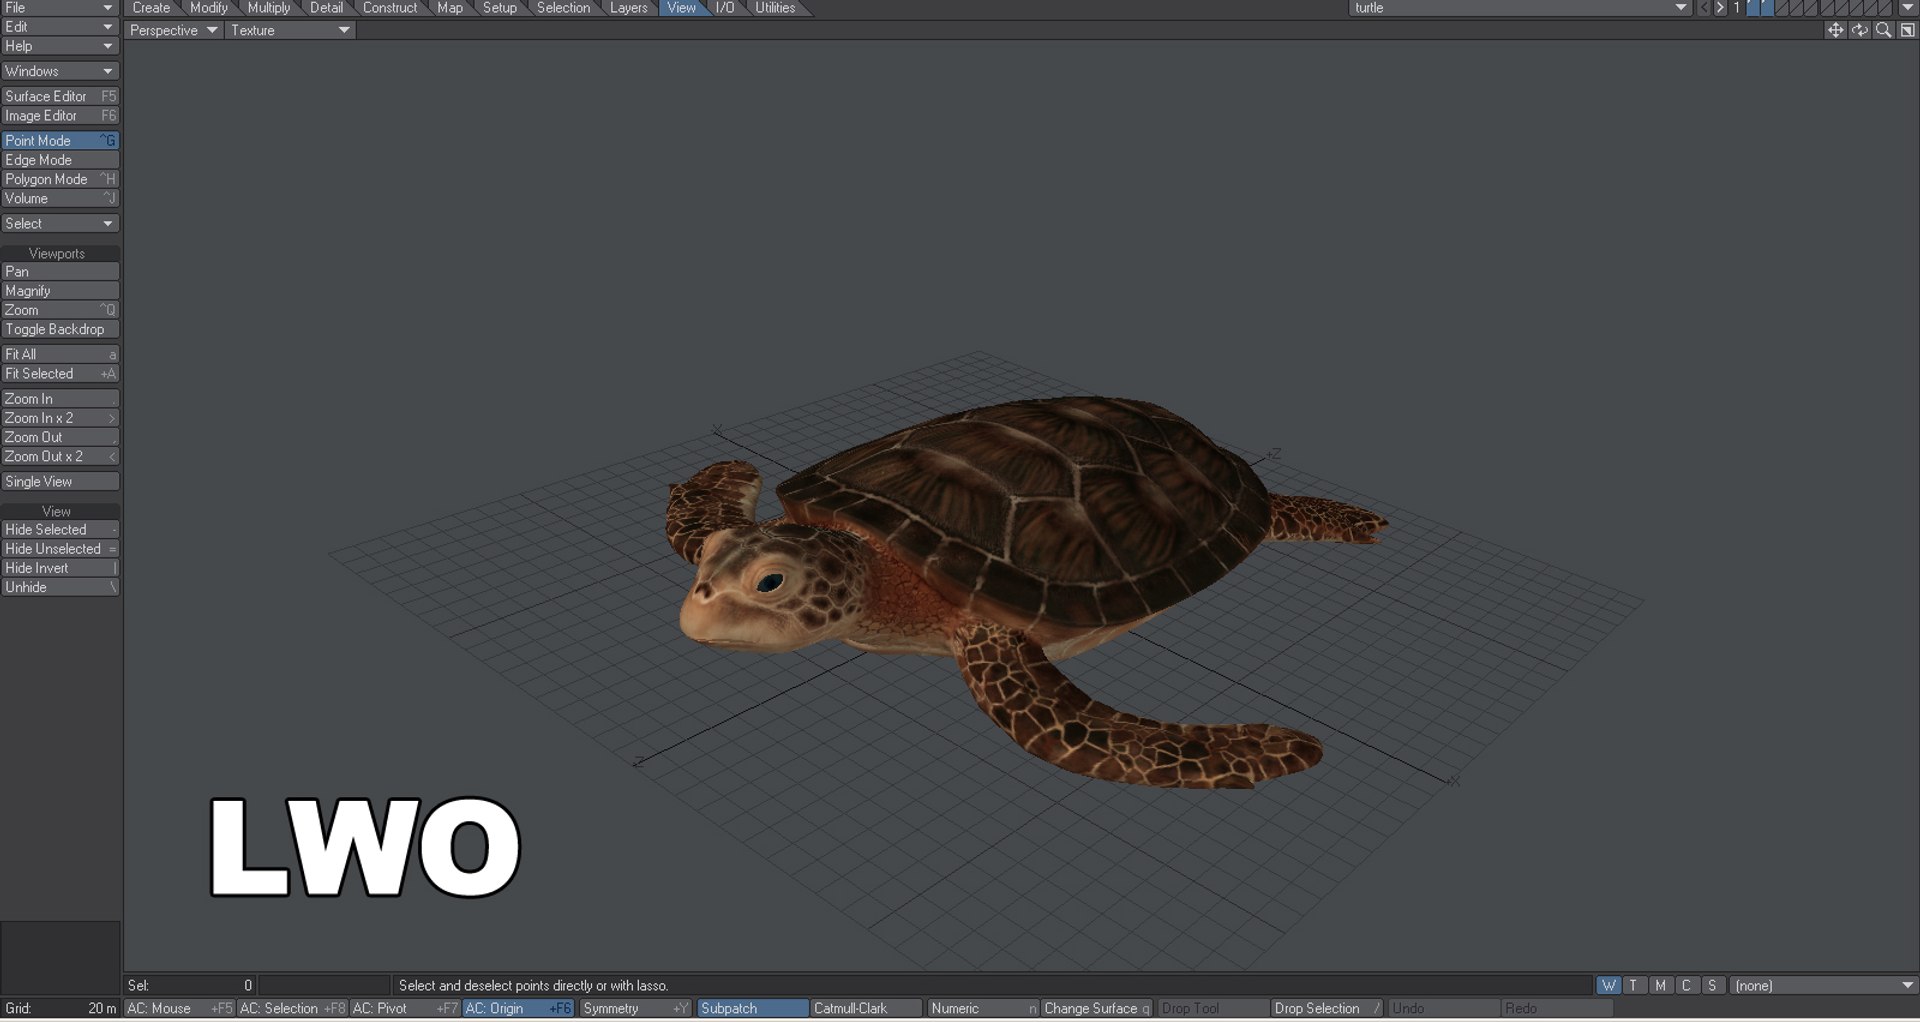This screenshot has height=1022, width=1920.
Task: Click the viewport pan (move arrows) icon
Action: 1835,30
